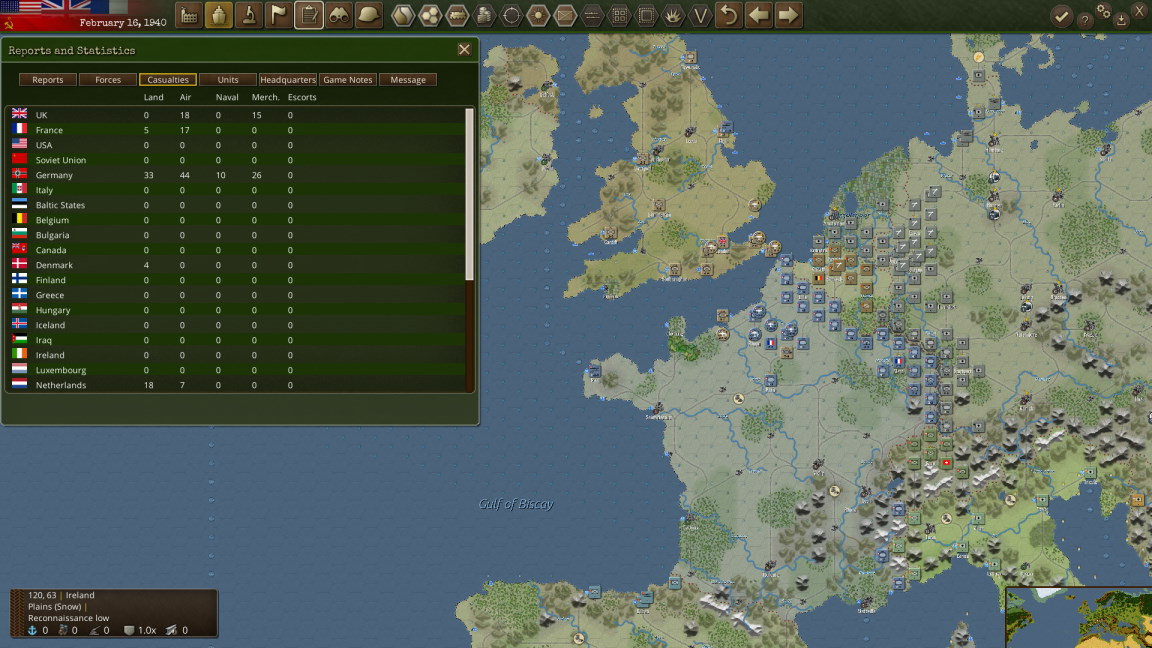Close the Reports and Statistics panel
The width and height of the screenshot is (1152, 648).
[464, 49]
